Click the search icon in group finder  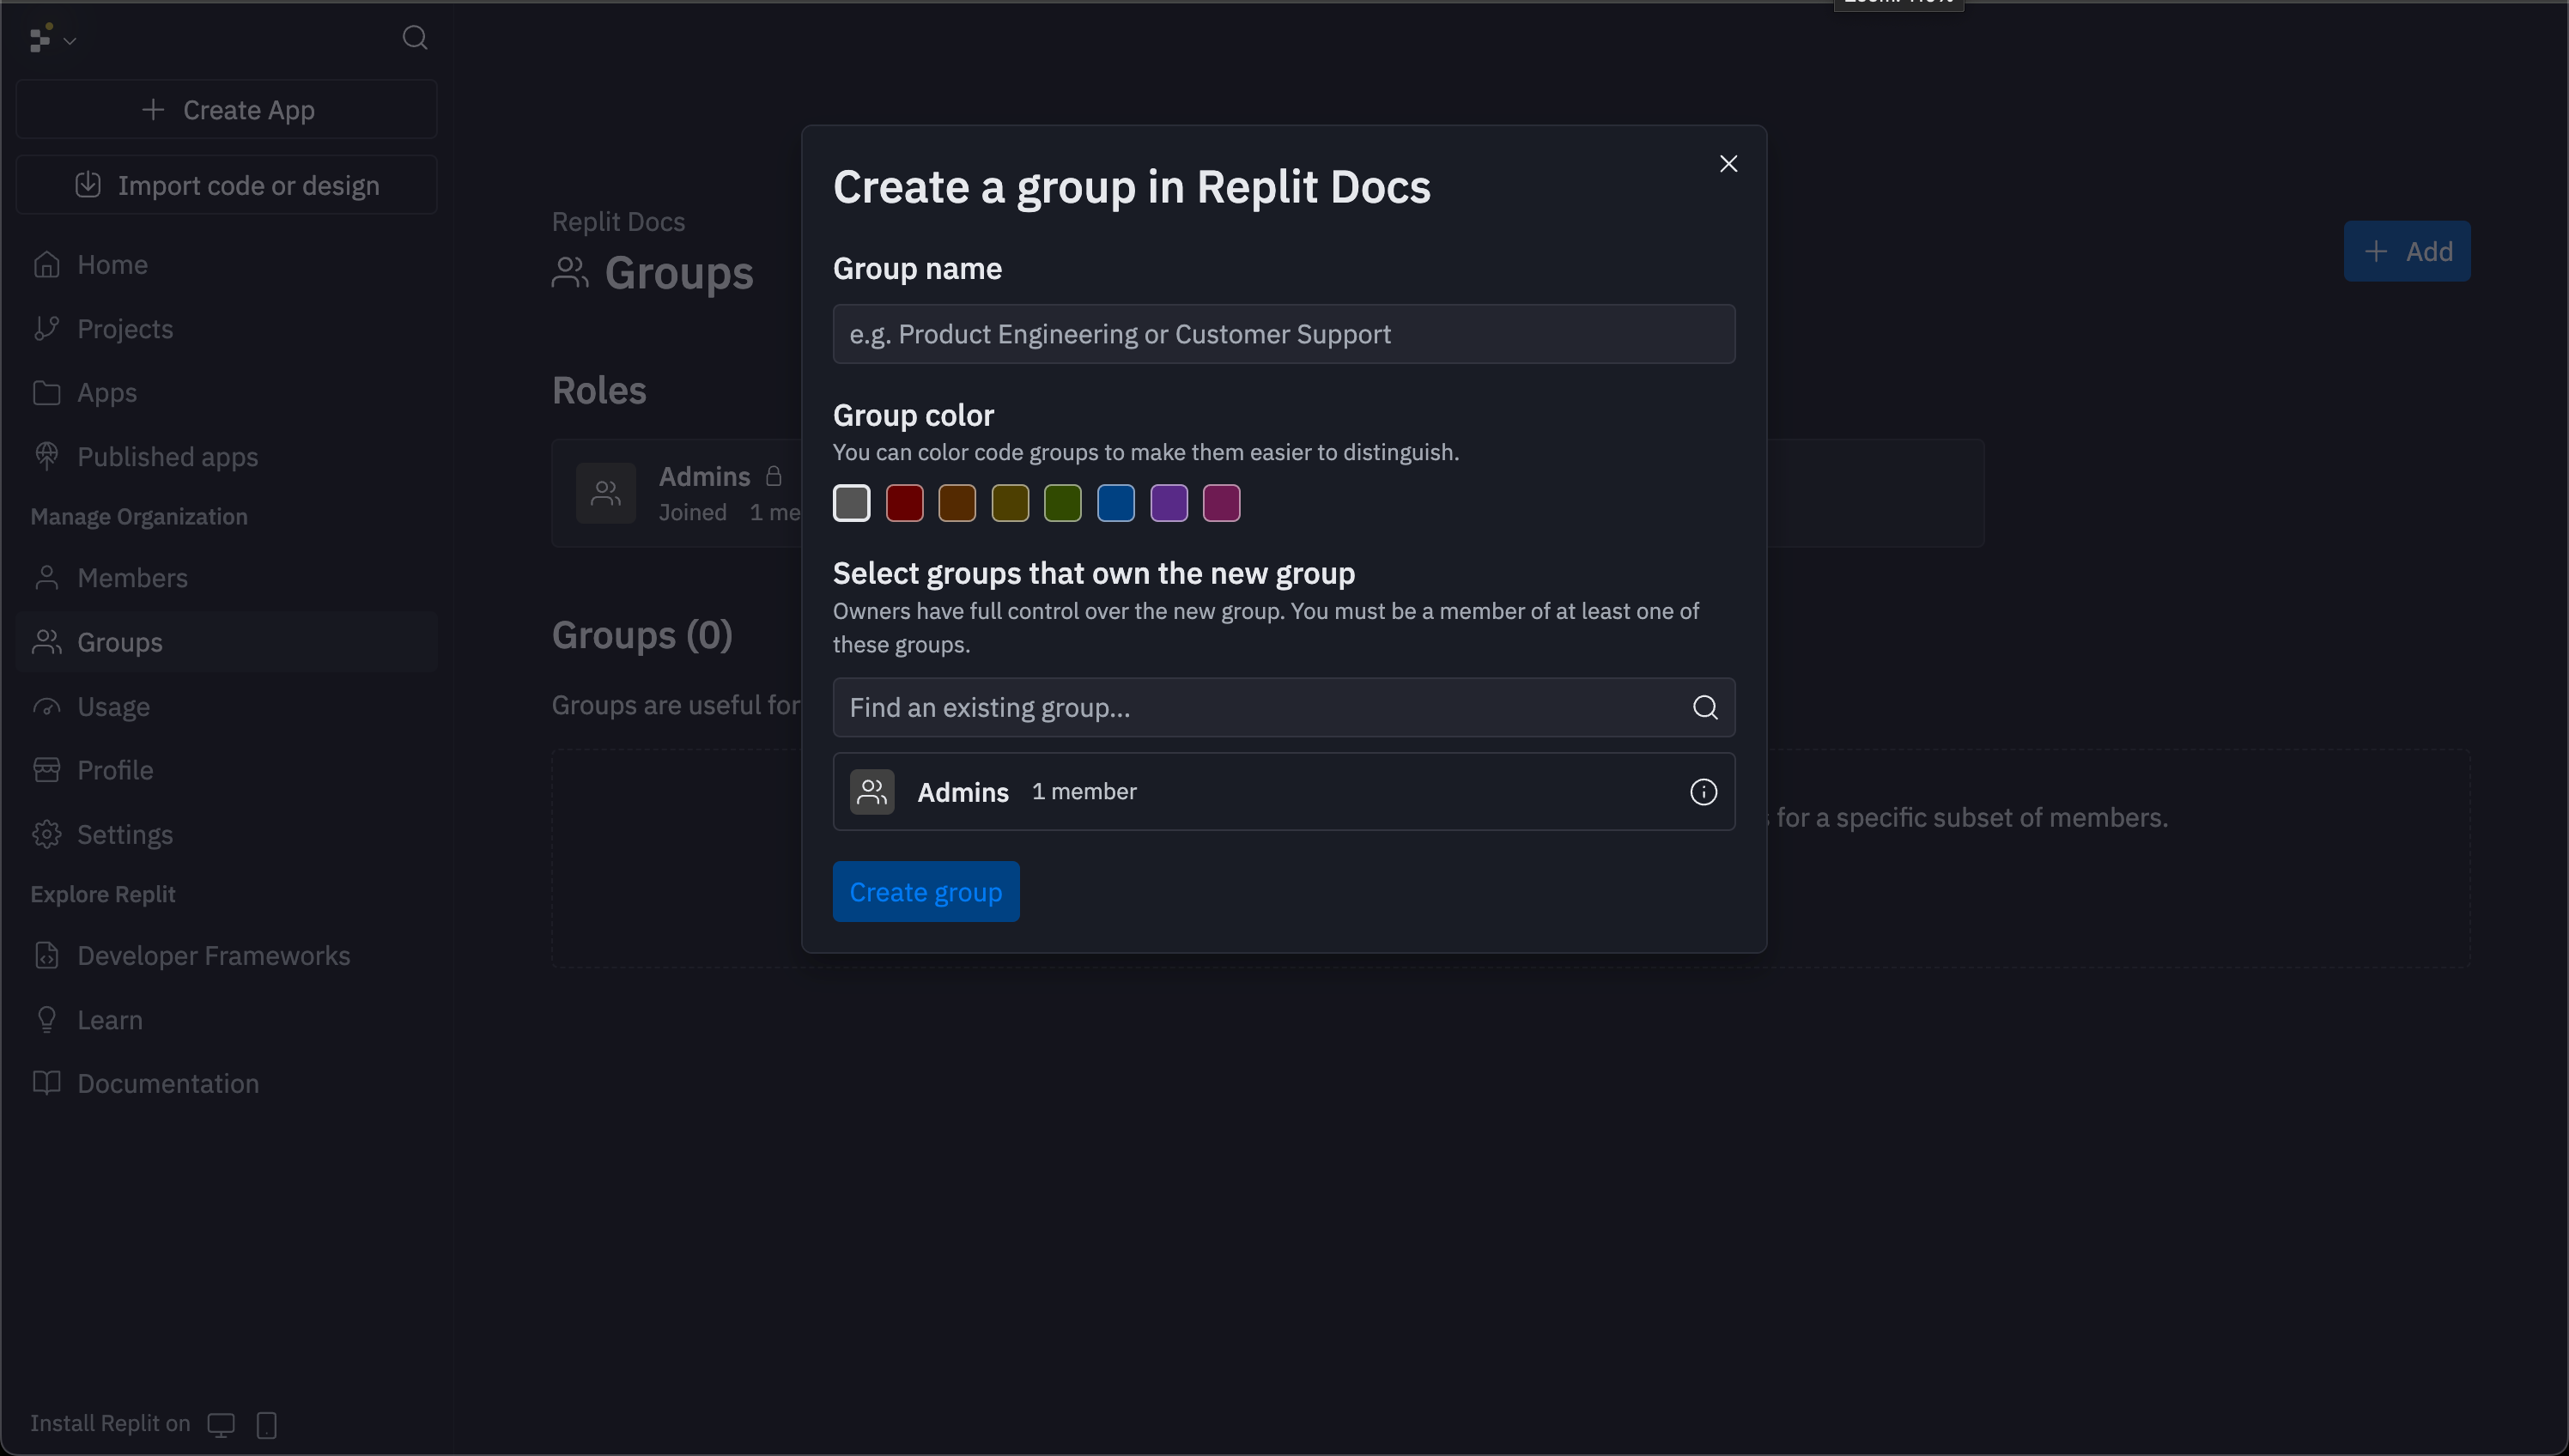pos(1705,708)
